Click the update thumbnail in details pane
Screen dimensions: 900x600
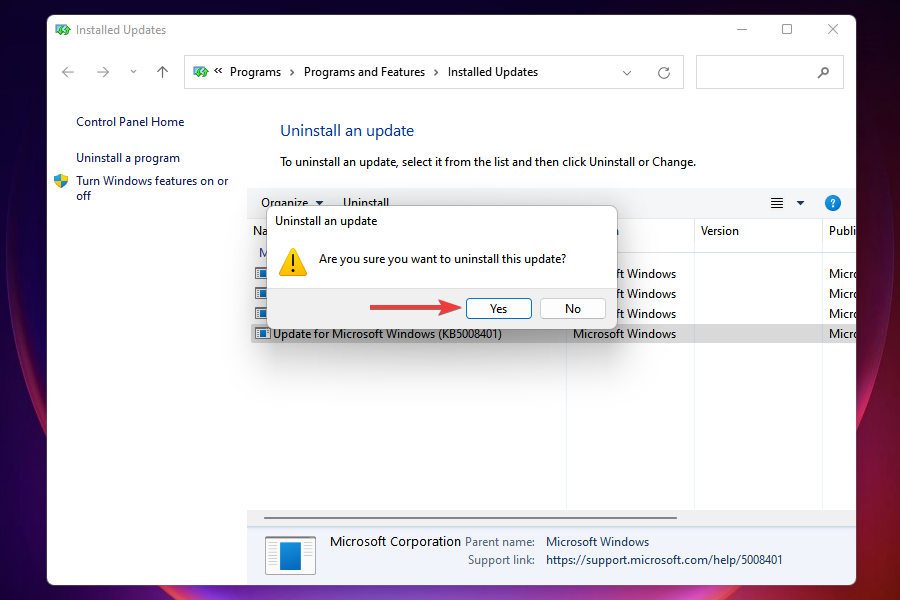click(x=290, y=555)
